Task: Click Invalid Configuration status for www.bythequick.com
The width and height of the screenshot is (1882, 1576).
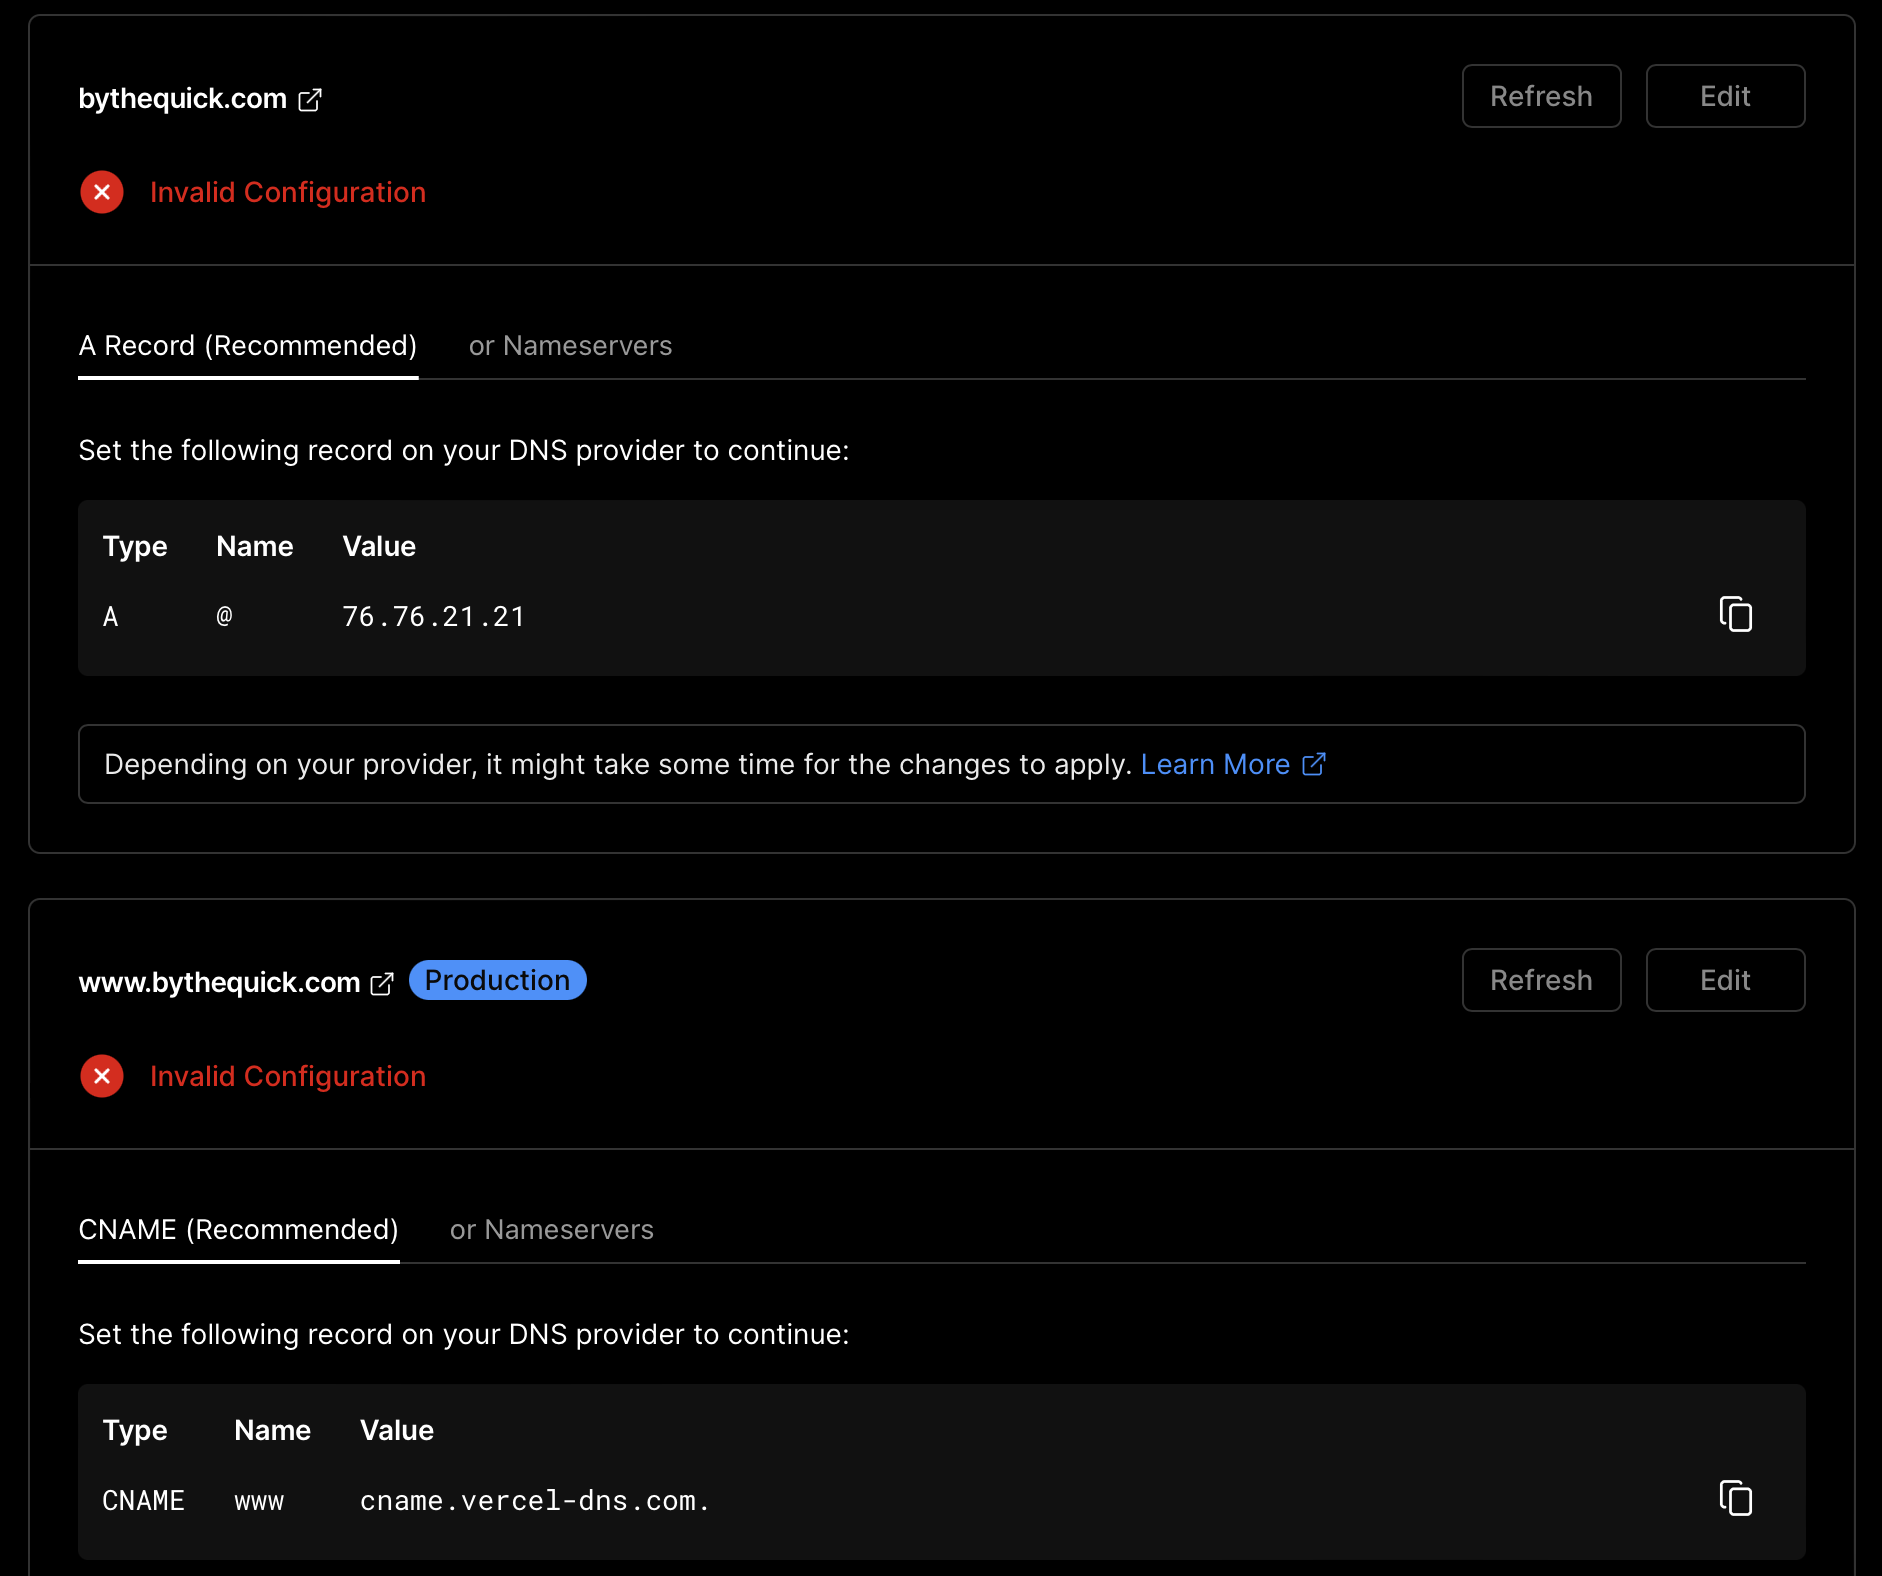Action: pyautogui.click(x=288, y=1076)
